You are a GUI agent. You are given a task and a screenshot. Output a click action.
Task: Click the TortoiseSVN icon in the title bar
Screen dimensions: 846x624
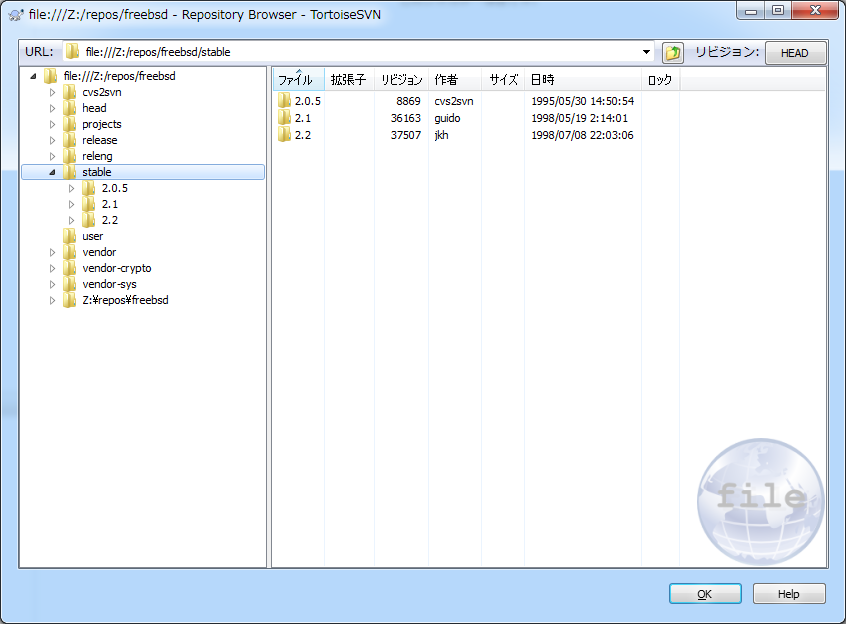(x=16, y=15)
